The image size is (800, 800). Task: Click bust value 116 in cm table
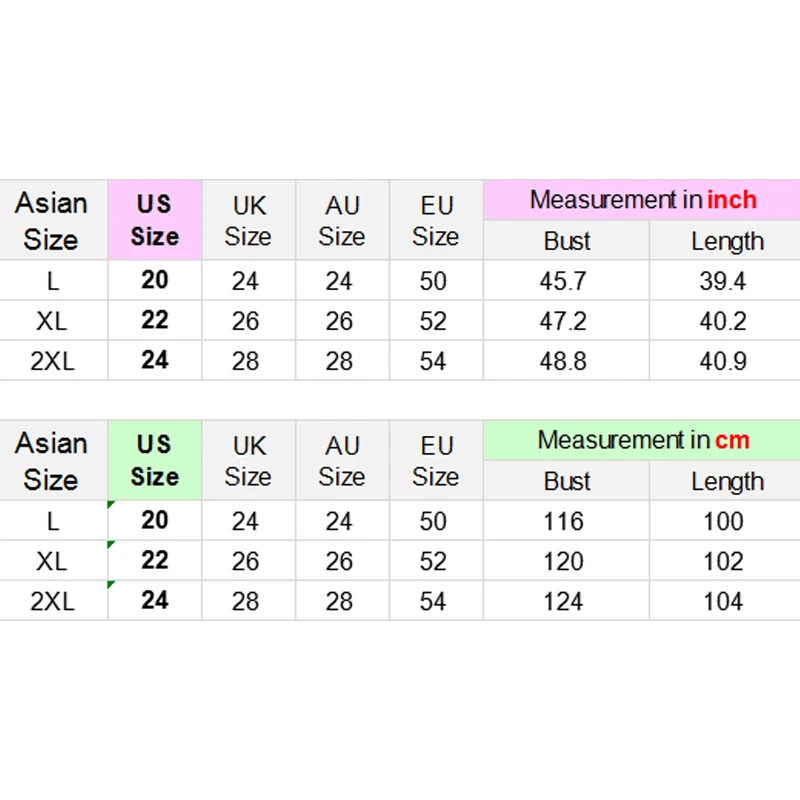[563, 521]
